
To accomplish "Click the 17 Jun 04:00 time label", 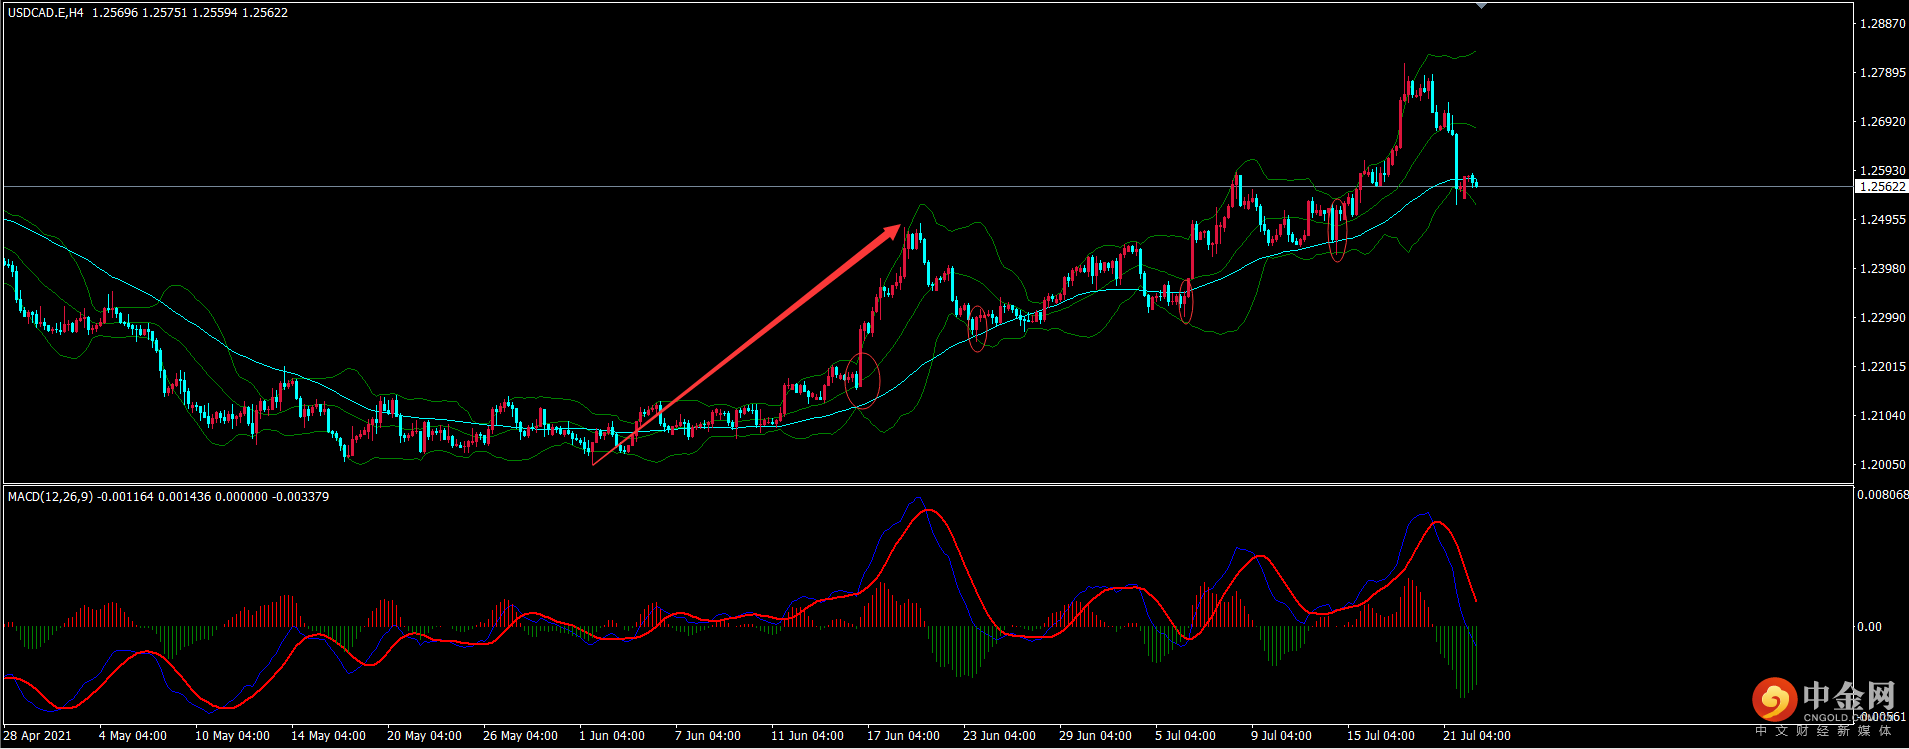I will point(903,736).
